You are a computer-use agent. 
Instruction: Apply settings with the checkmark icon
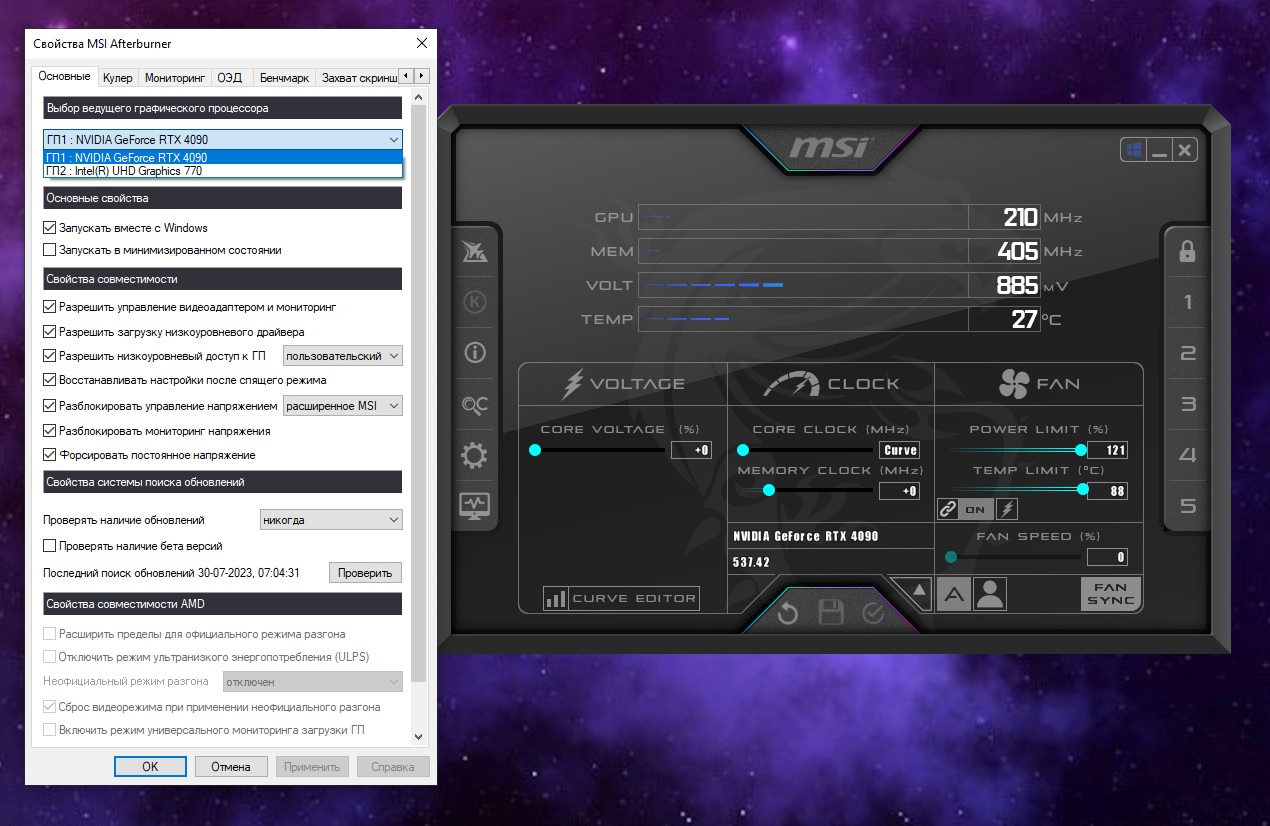tap(873, 613)
